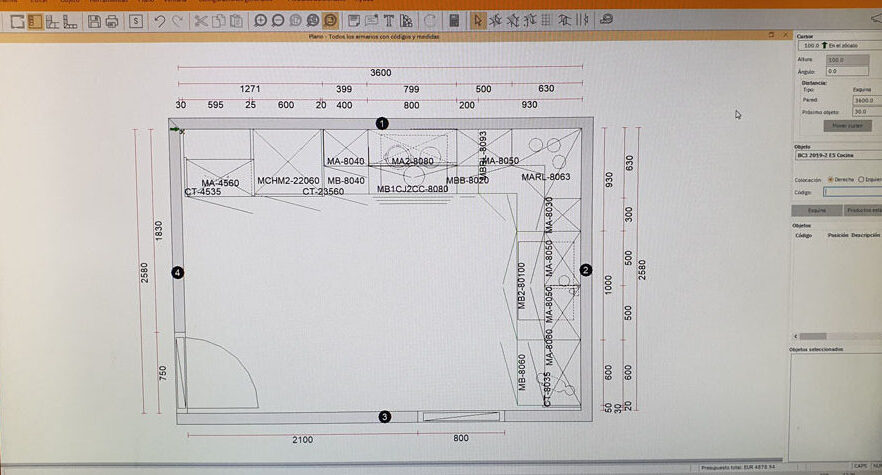This screenshot has width=882, height=475.
Task: Select wall marker 1 on top wall
Action: 382,123
